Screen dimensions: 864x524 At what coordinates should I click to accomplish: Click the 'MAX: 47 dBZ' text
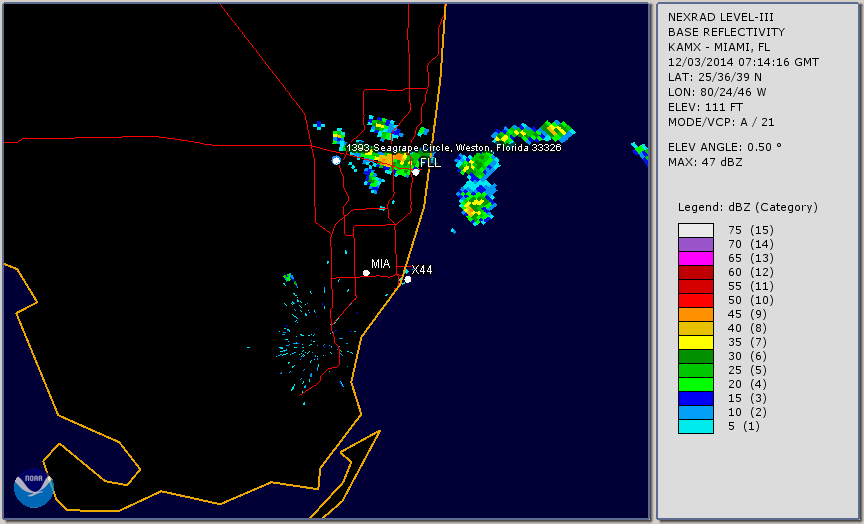(705, 162)
